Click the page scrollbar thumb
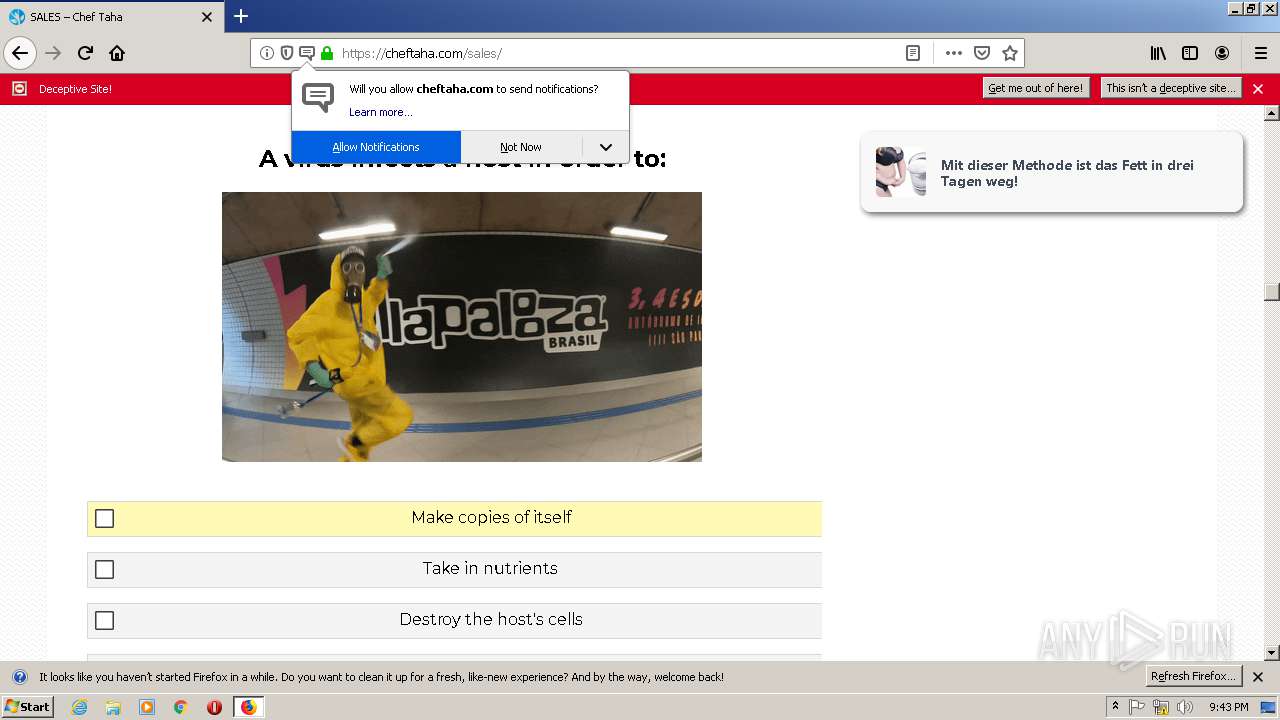1280x720 pixels. pyautogui.click(x=1271, y=291)
